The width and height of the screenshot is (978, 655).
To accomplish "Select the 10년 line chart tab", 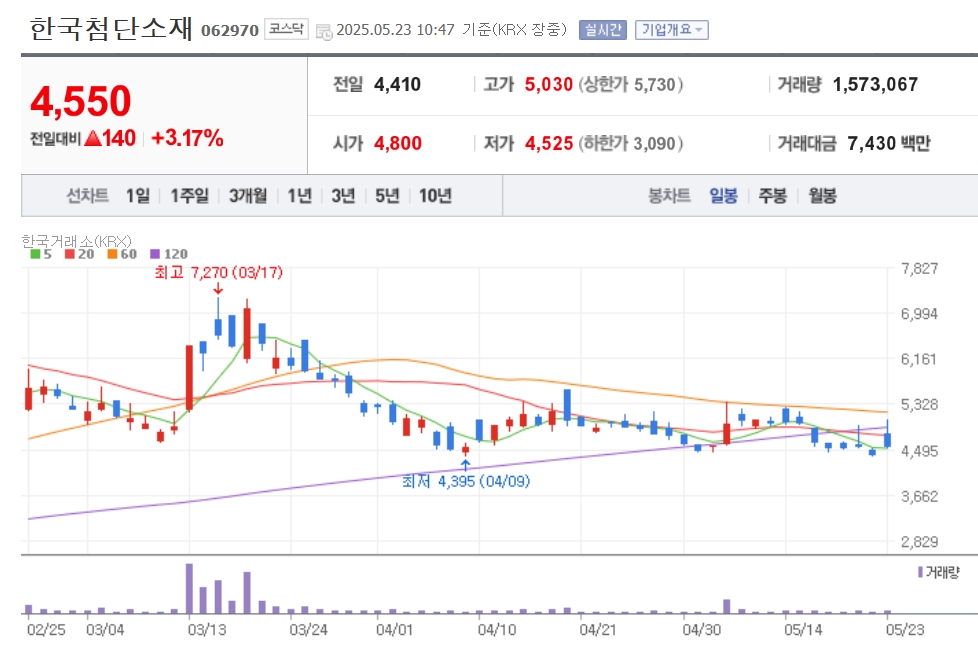I will (x=435, y=196).
